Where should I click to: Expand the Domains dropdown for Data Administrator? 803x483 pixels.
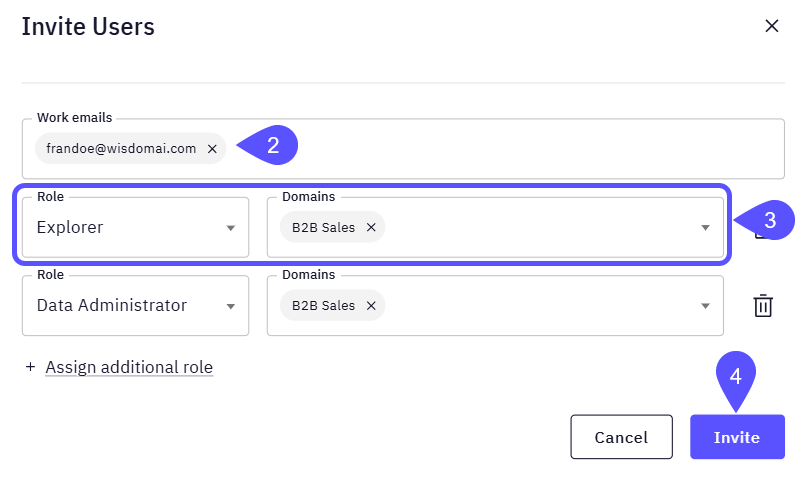coord(706,305)
